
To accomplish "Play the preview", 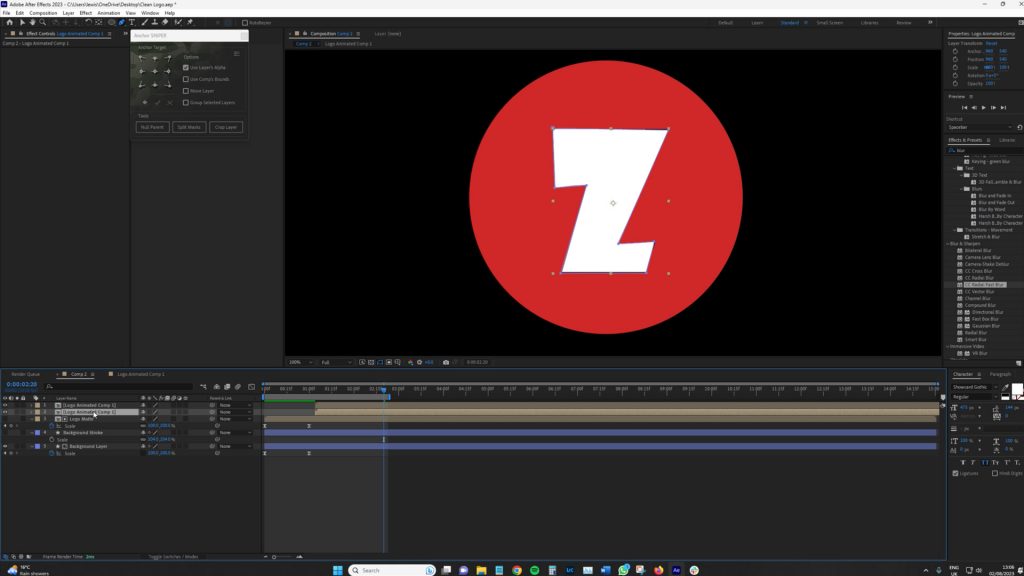I will tap(984, 108).
